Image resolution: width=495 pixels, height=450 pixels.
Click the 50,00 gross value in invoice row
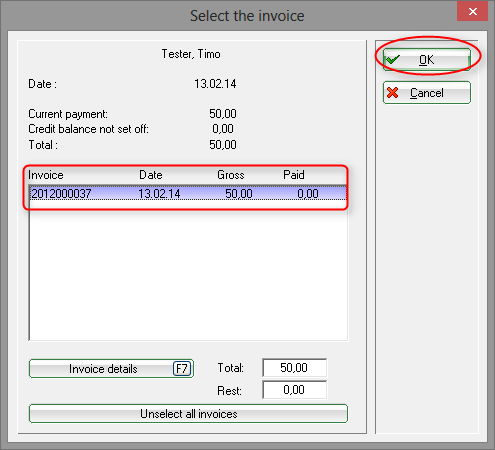(x=239, y=194)
